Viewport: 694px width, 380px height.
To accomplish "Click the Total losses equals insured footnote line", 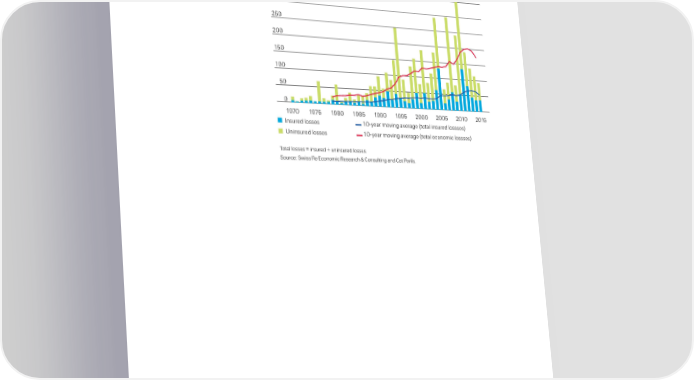I will point(323,150).
